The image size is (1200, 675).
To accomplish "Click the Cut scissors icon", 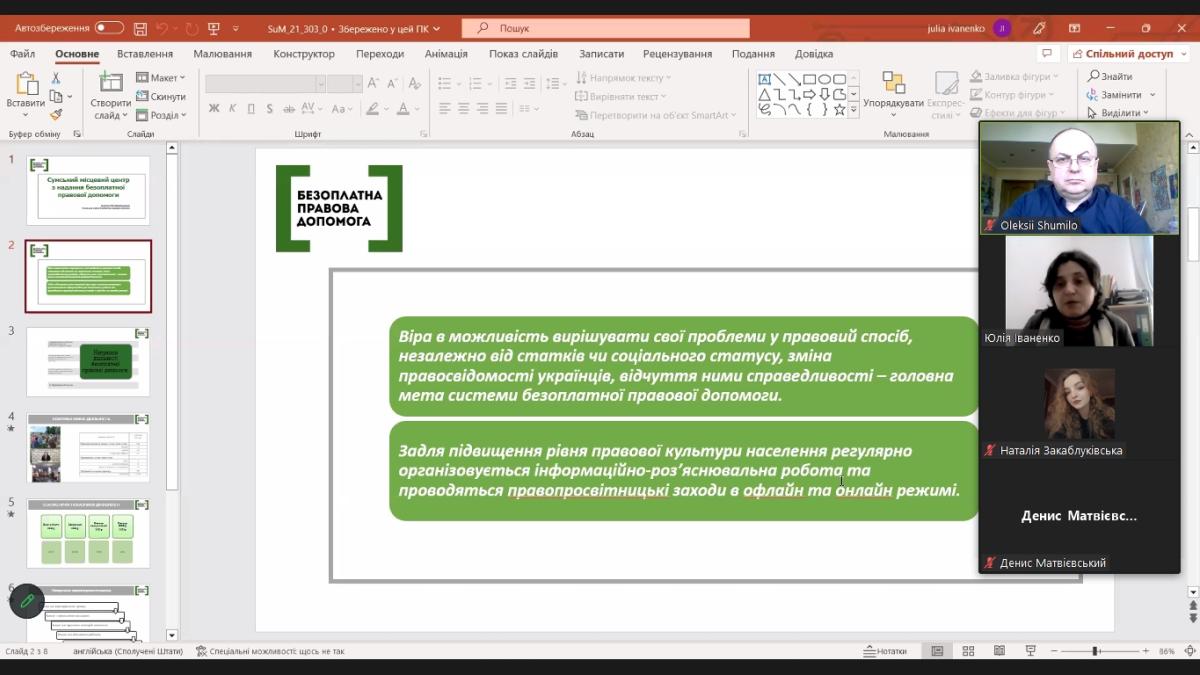I will click(x=56, y=78).
